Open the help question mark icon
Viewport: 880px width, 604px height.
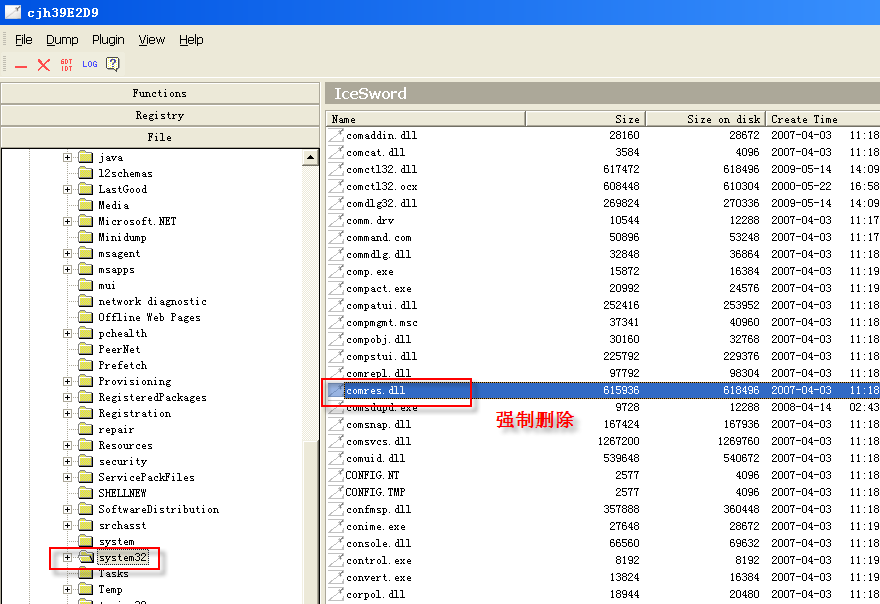[x=113, y=65]
